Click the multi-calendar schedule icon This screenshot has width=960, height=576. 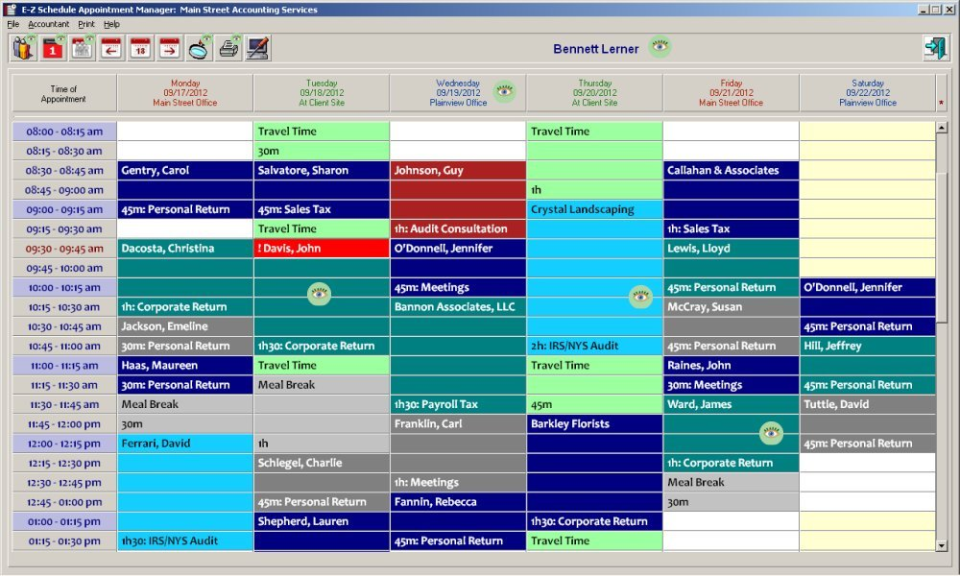(x=80, y=46)
